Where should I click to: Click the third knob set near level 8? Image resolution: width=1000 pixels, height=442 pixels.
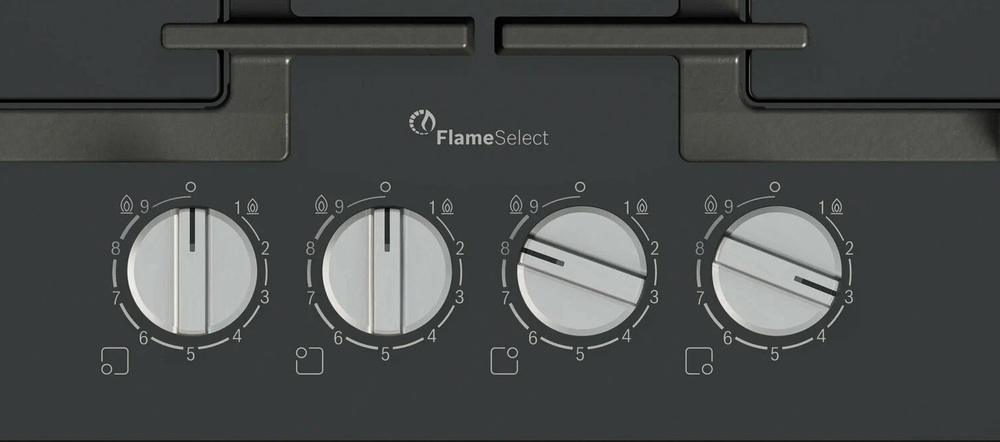(x=582, y=270)
